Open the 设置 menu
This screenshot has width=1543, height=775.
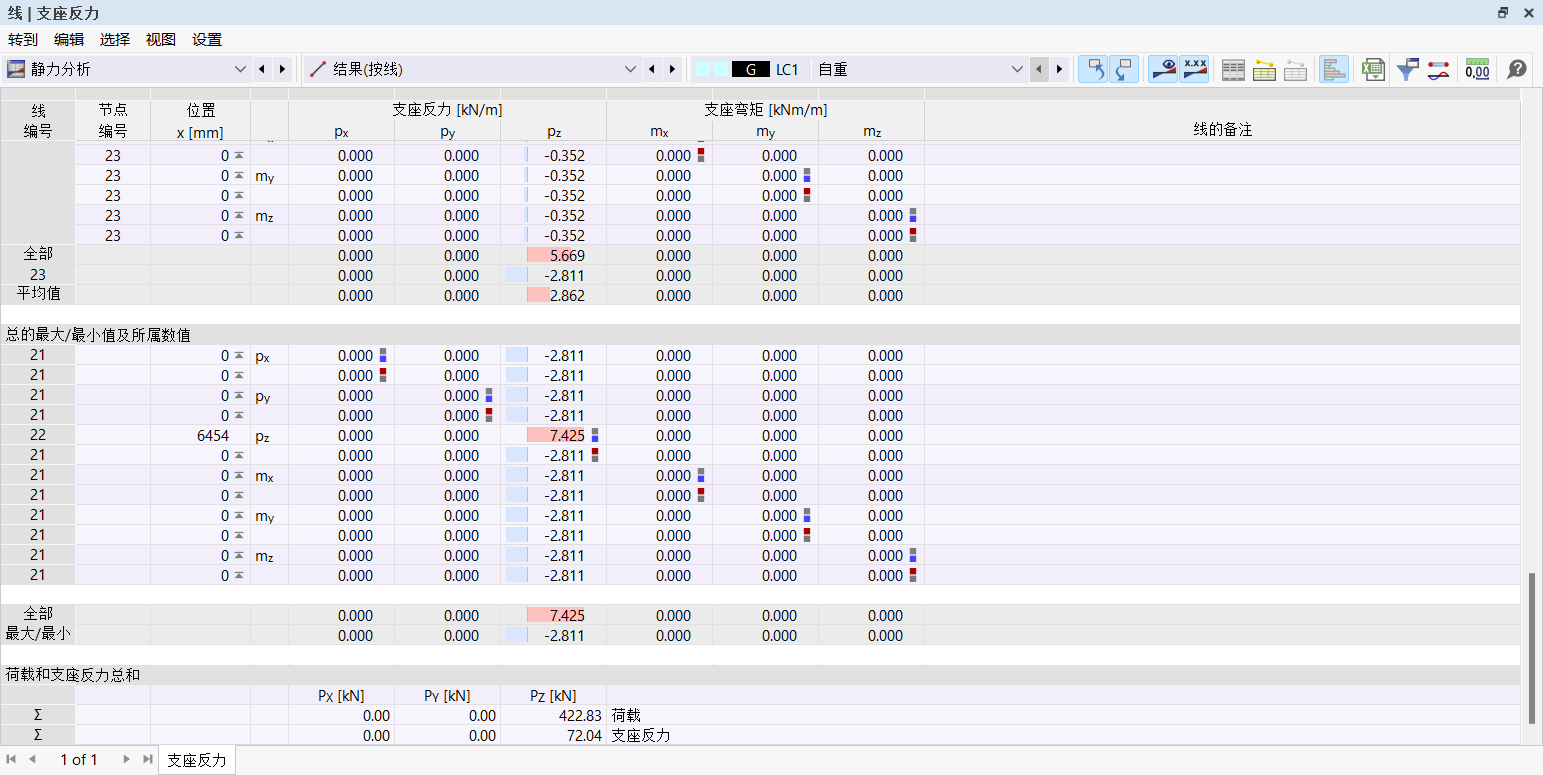pyautogui.click(x=207, y=40)
